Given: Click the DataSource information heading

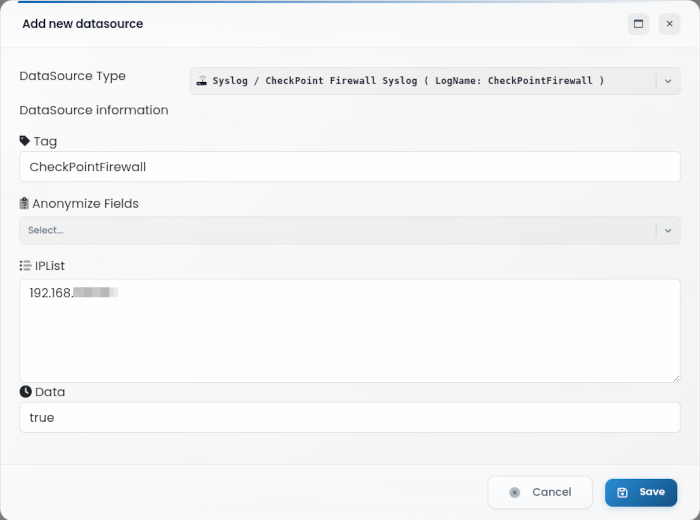Looking at the screenshot, I should click(x=94, y=110).
